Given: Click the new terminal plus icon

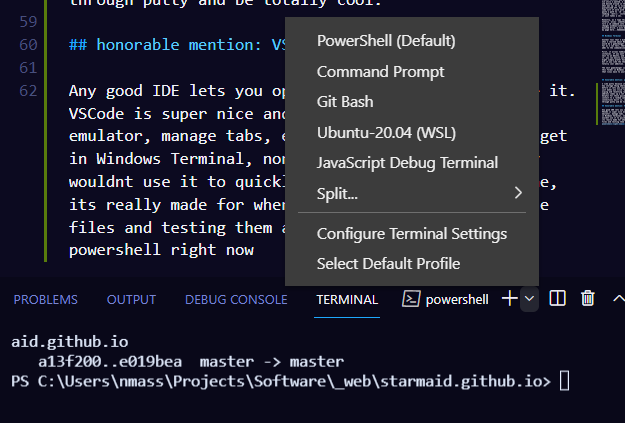Looking at the screenshot, I should [509, 298].
